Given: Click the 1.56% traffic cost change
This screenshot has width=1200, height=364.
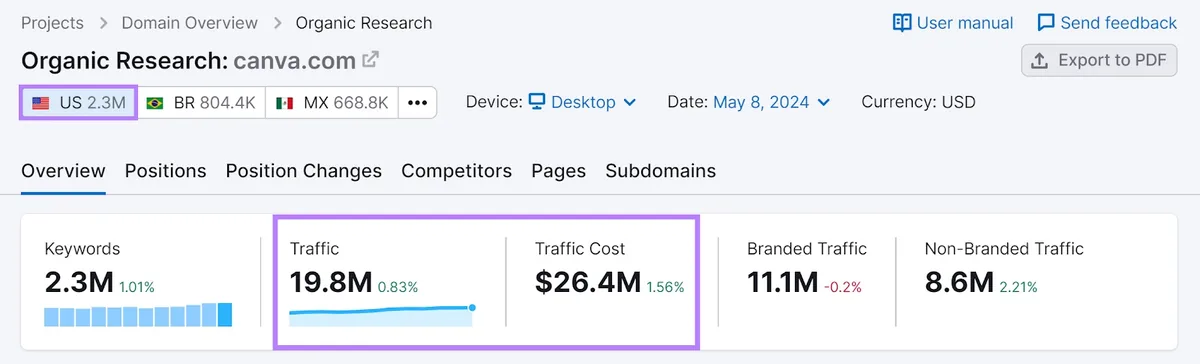Looking at the screenshot, I should pos(666,287).
